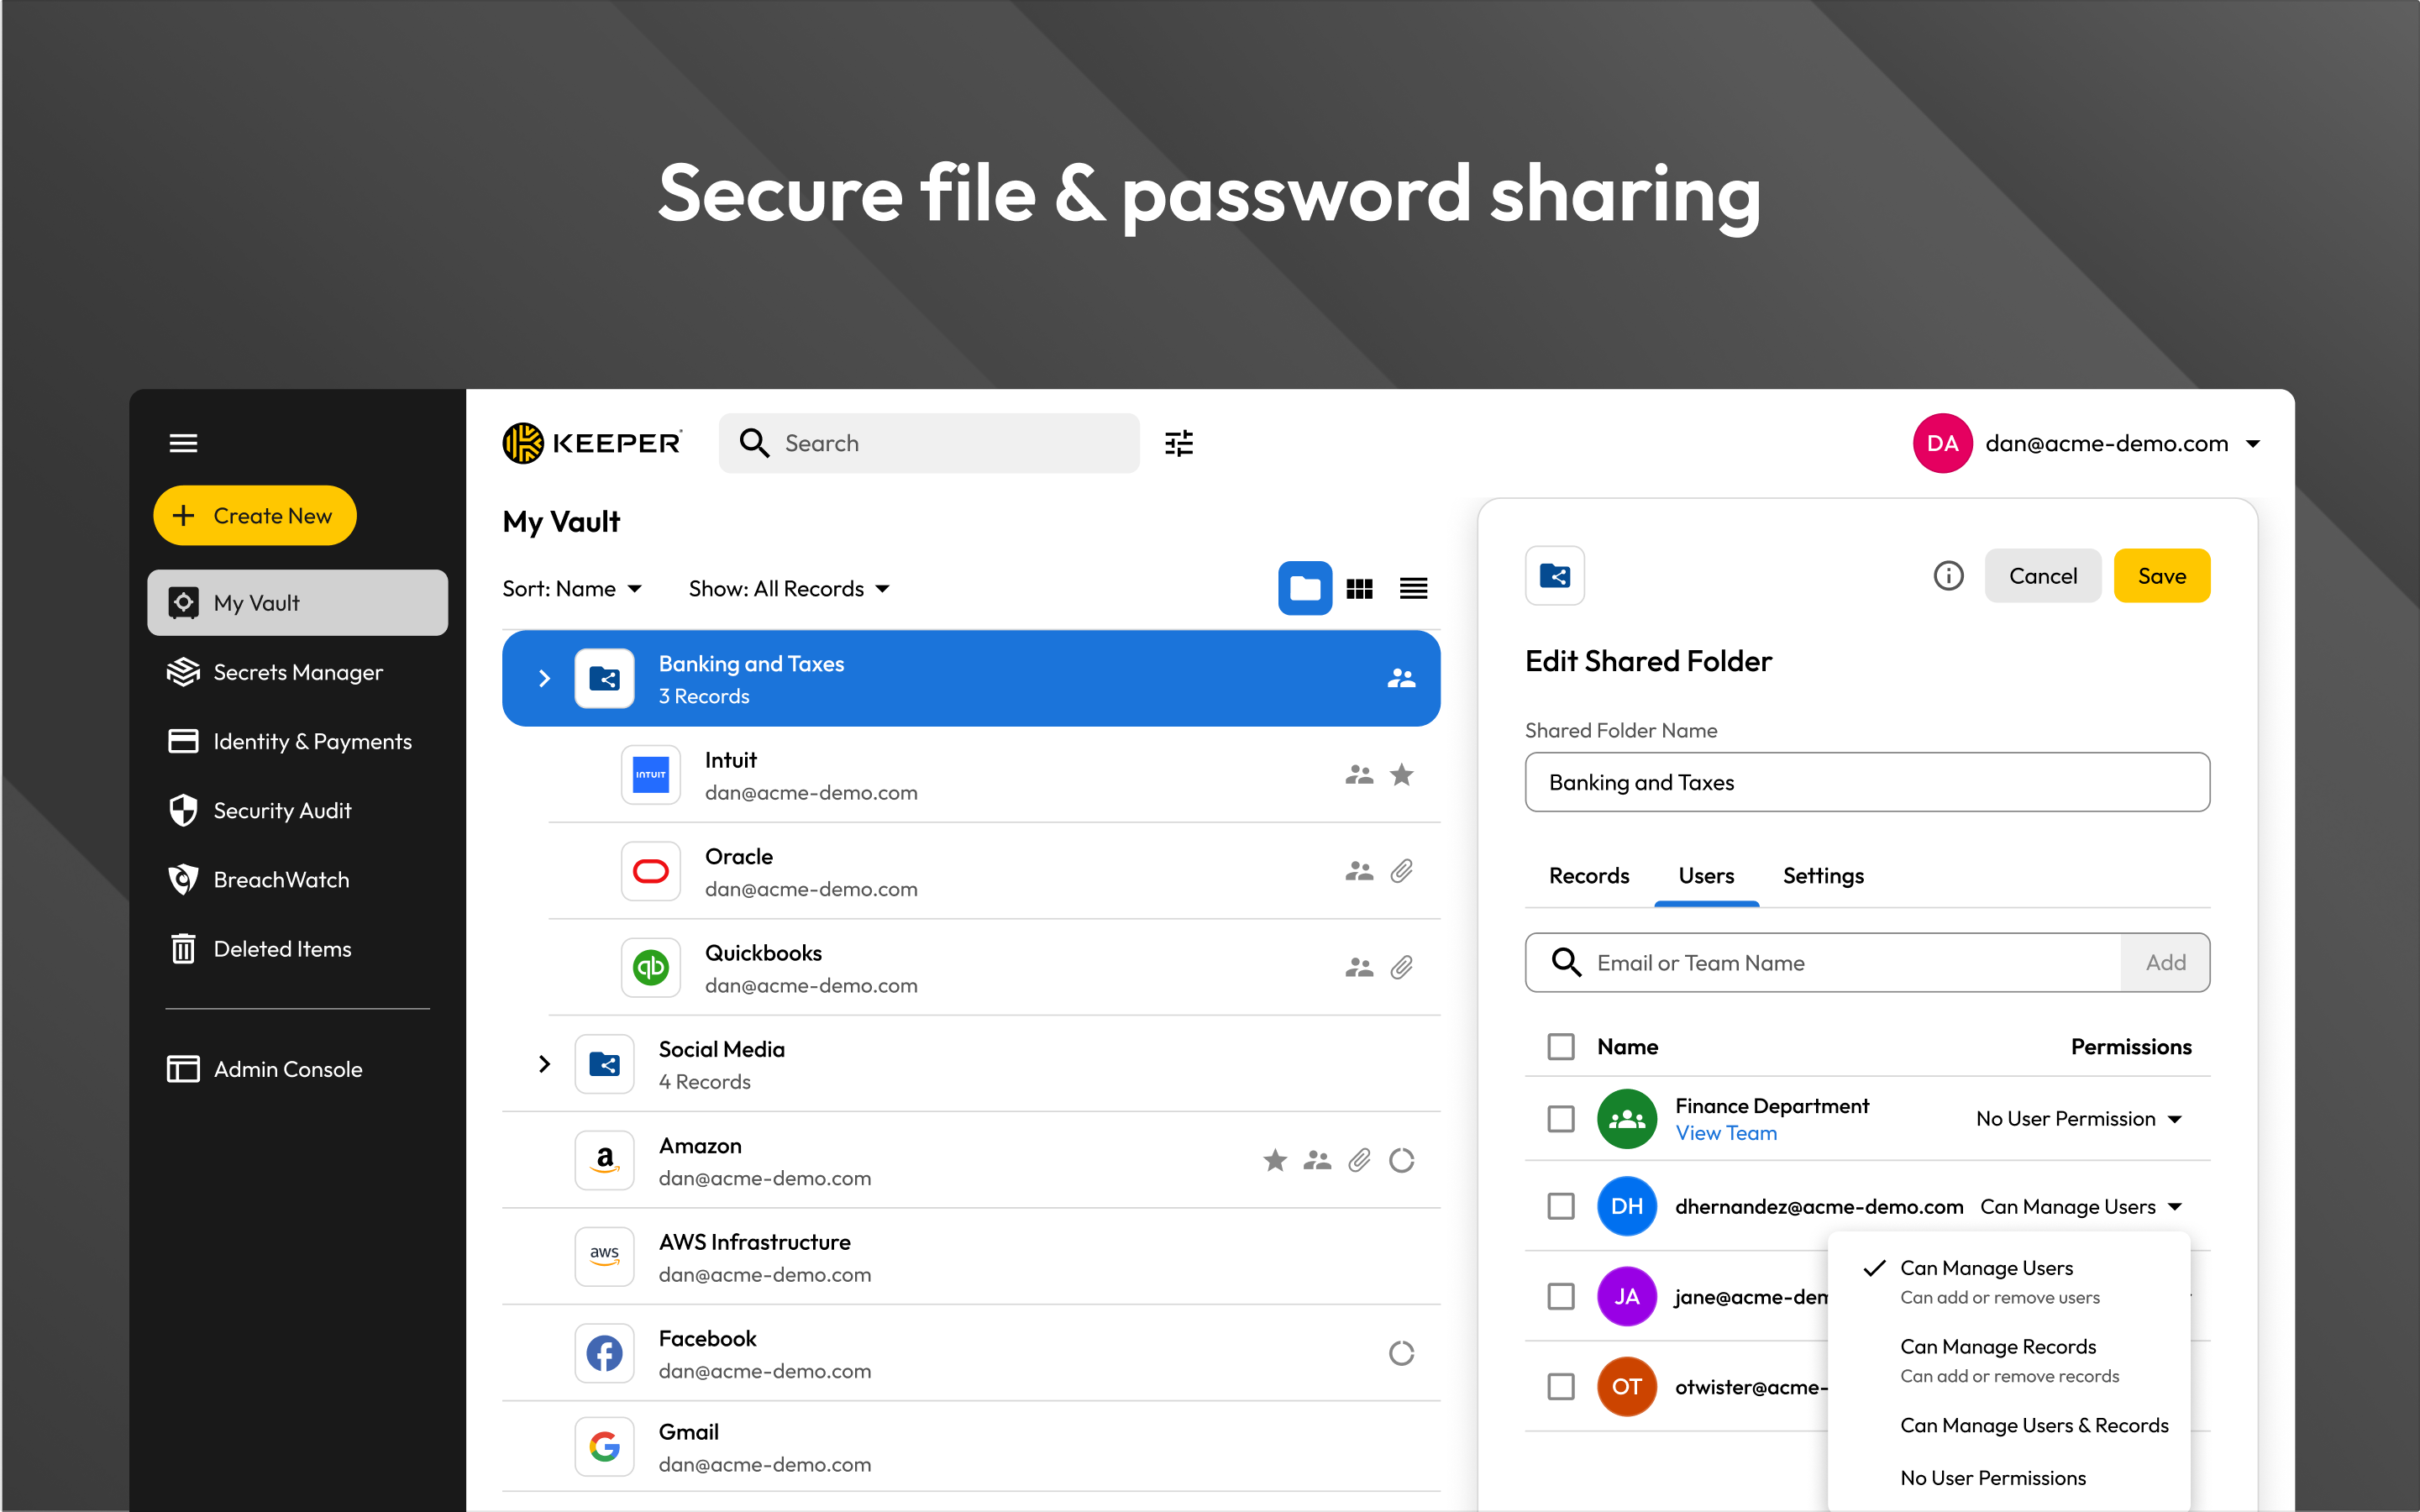Expand the Social Media folder chevron

pyautogui.click(x=544, y=1064)
